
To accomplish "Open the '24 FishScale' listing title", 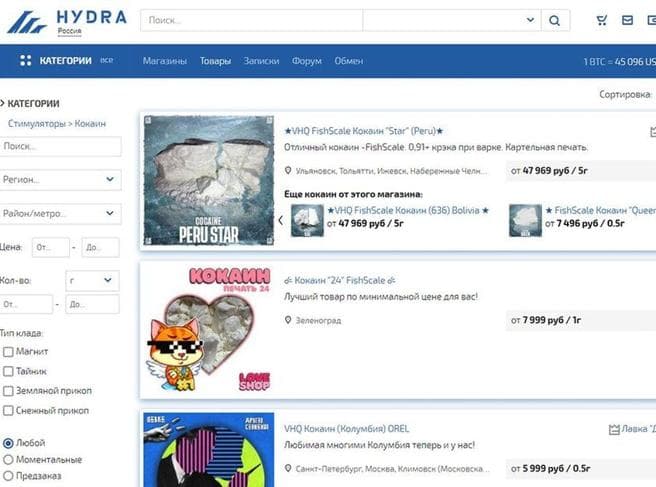I will (x=340, y=280).
